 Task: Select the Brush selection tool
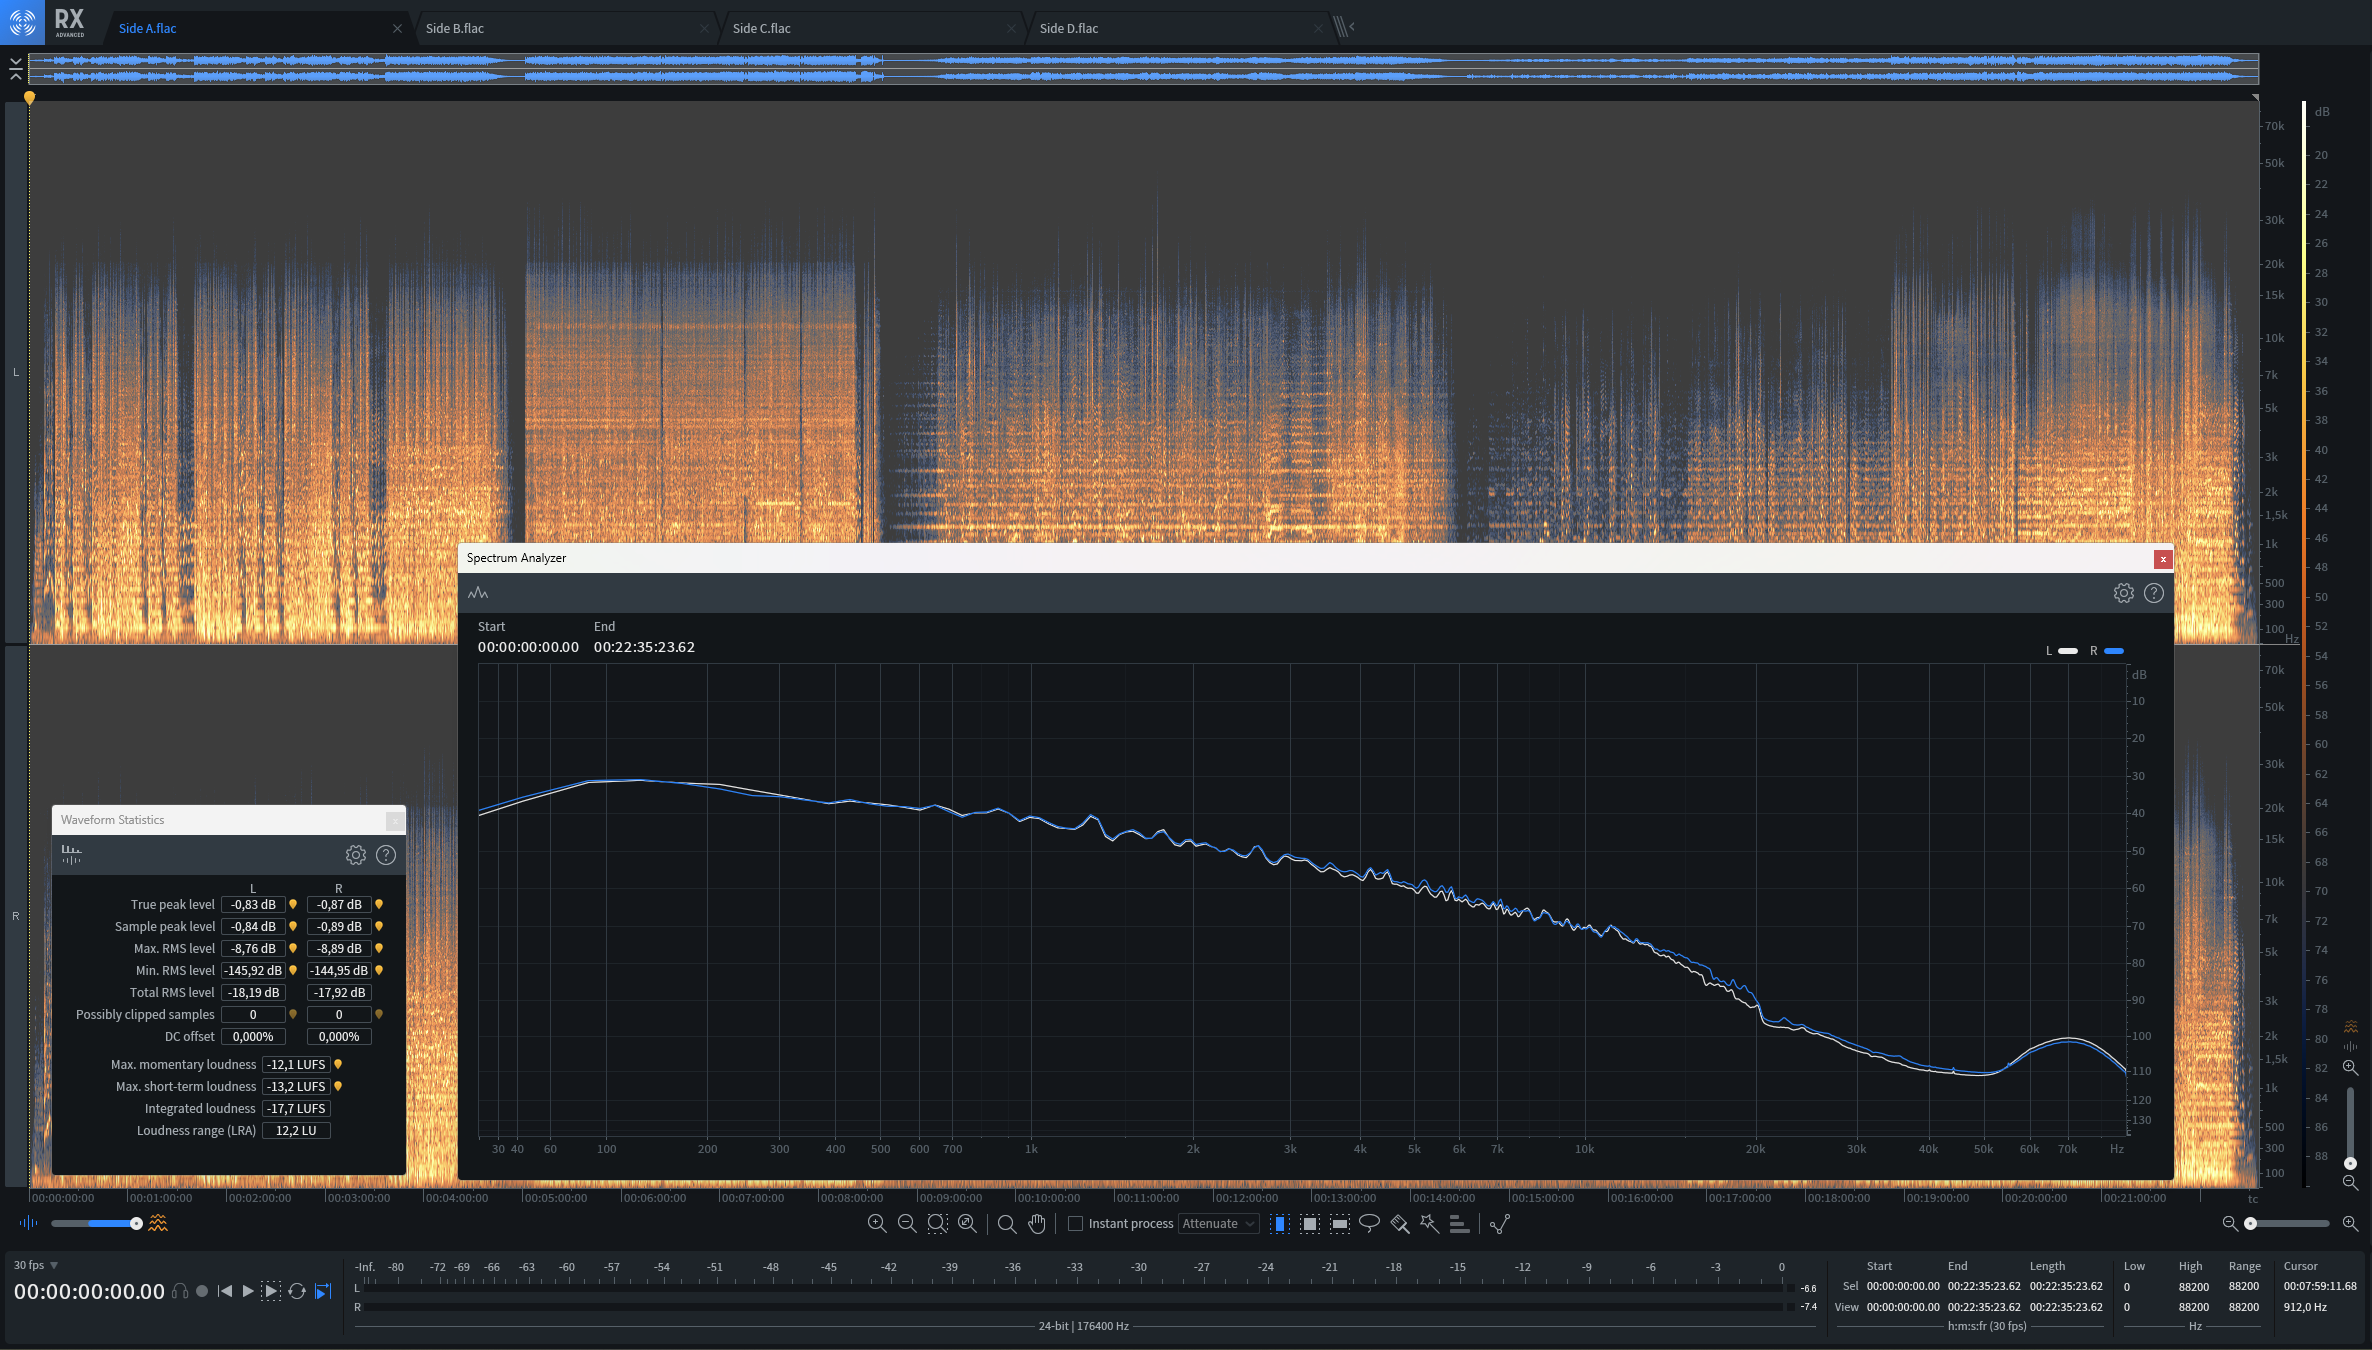click(1399, 1223)
